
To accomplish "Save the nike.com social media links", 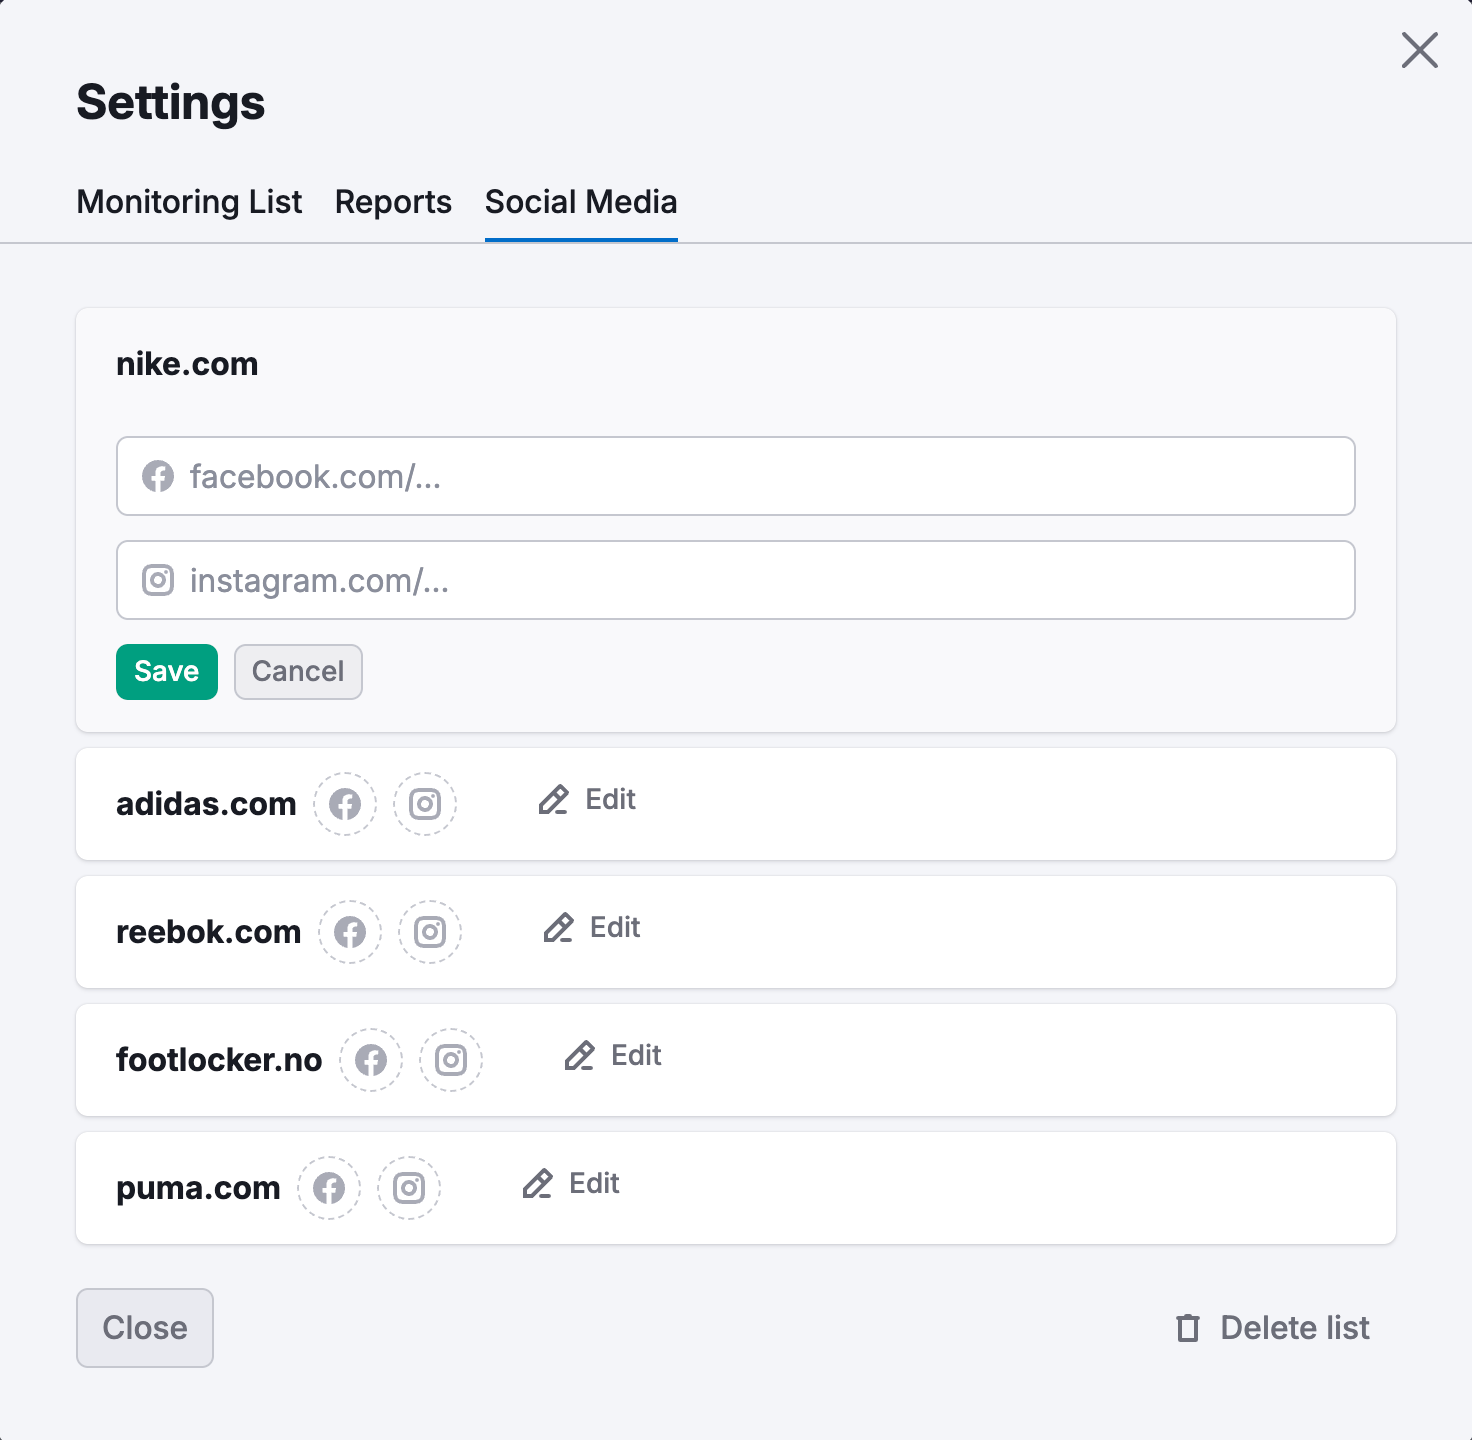I will (x=166, y=671).
